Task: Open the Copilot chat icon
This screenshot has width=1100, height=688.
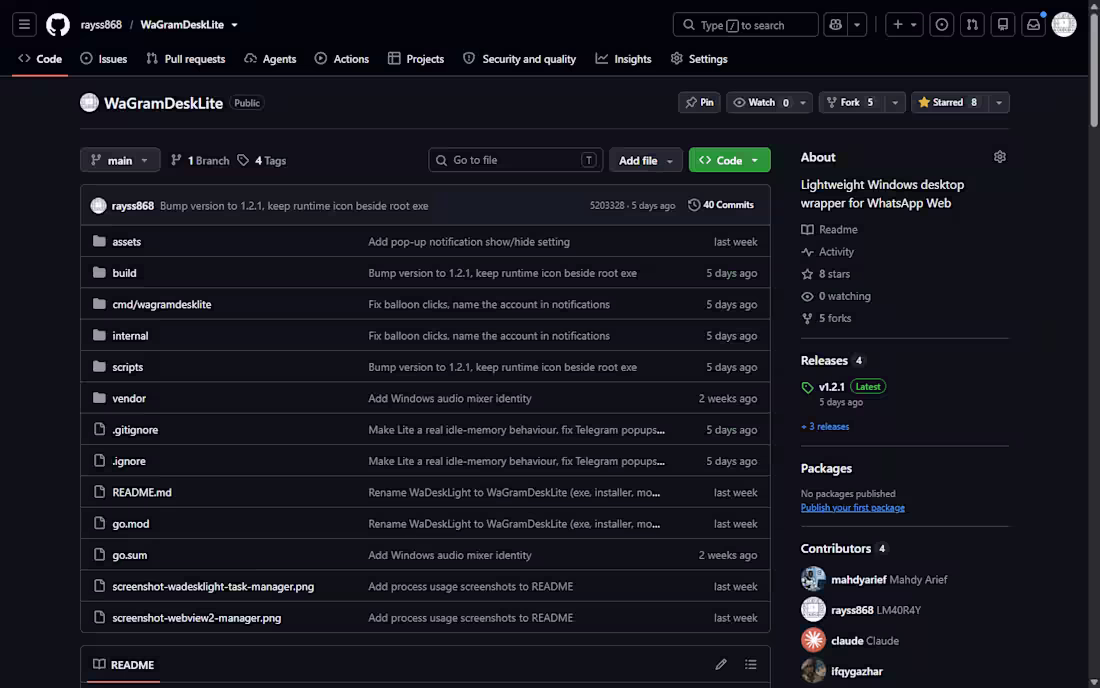Action: tap(836, 25)
